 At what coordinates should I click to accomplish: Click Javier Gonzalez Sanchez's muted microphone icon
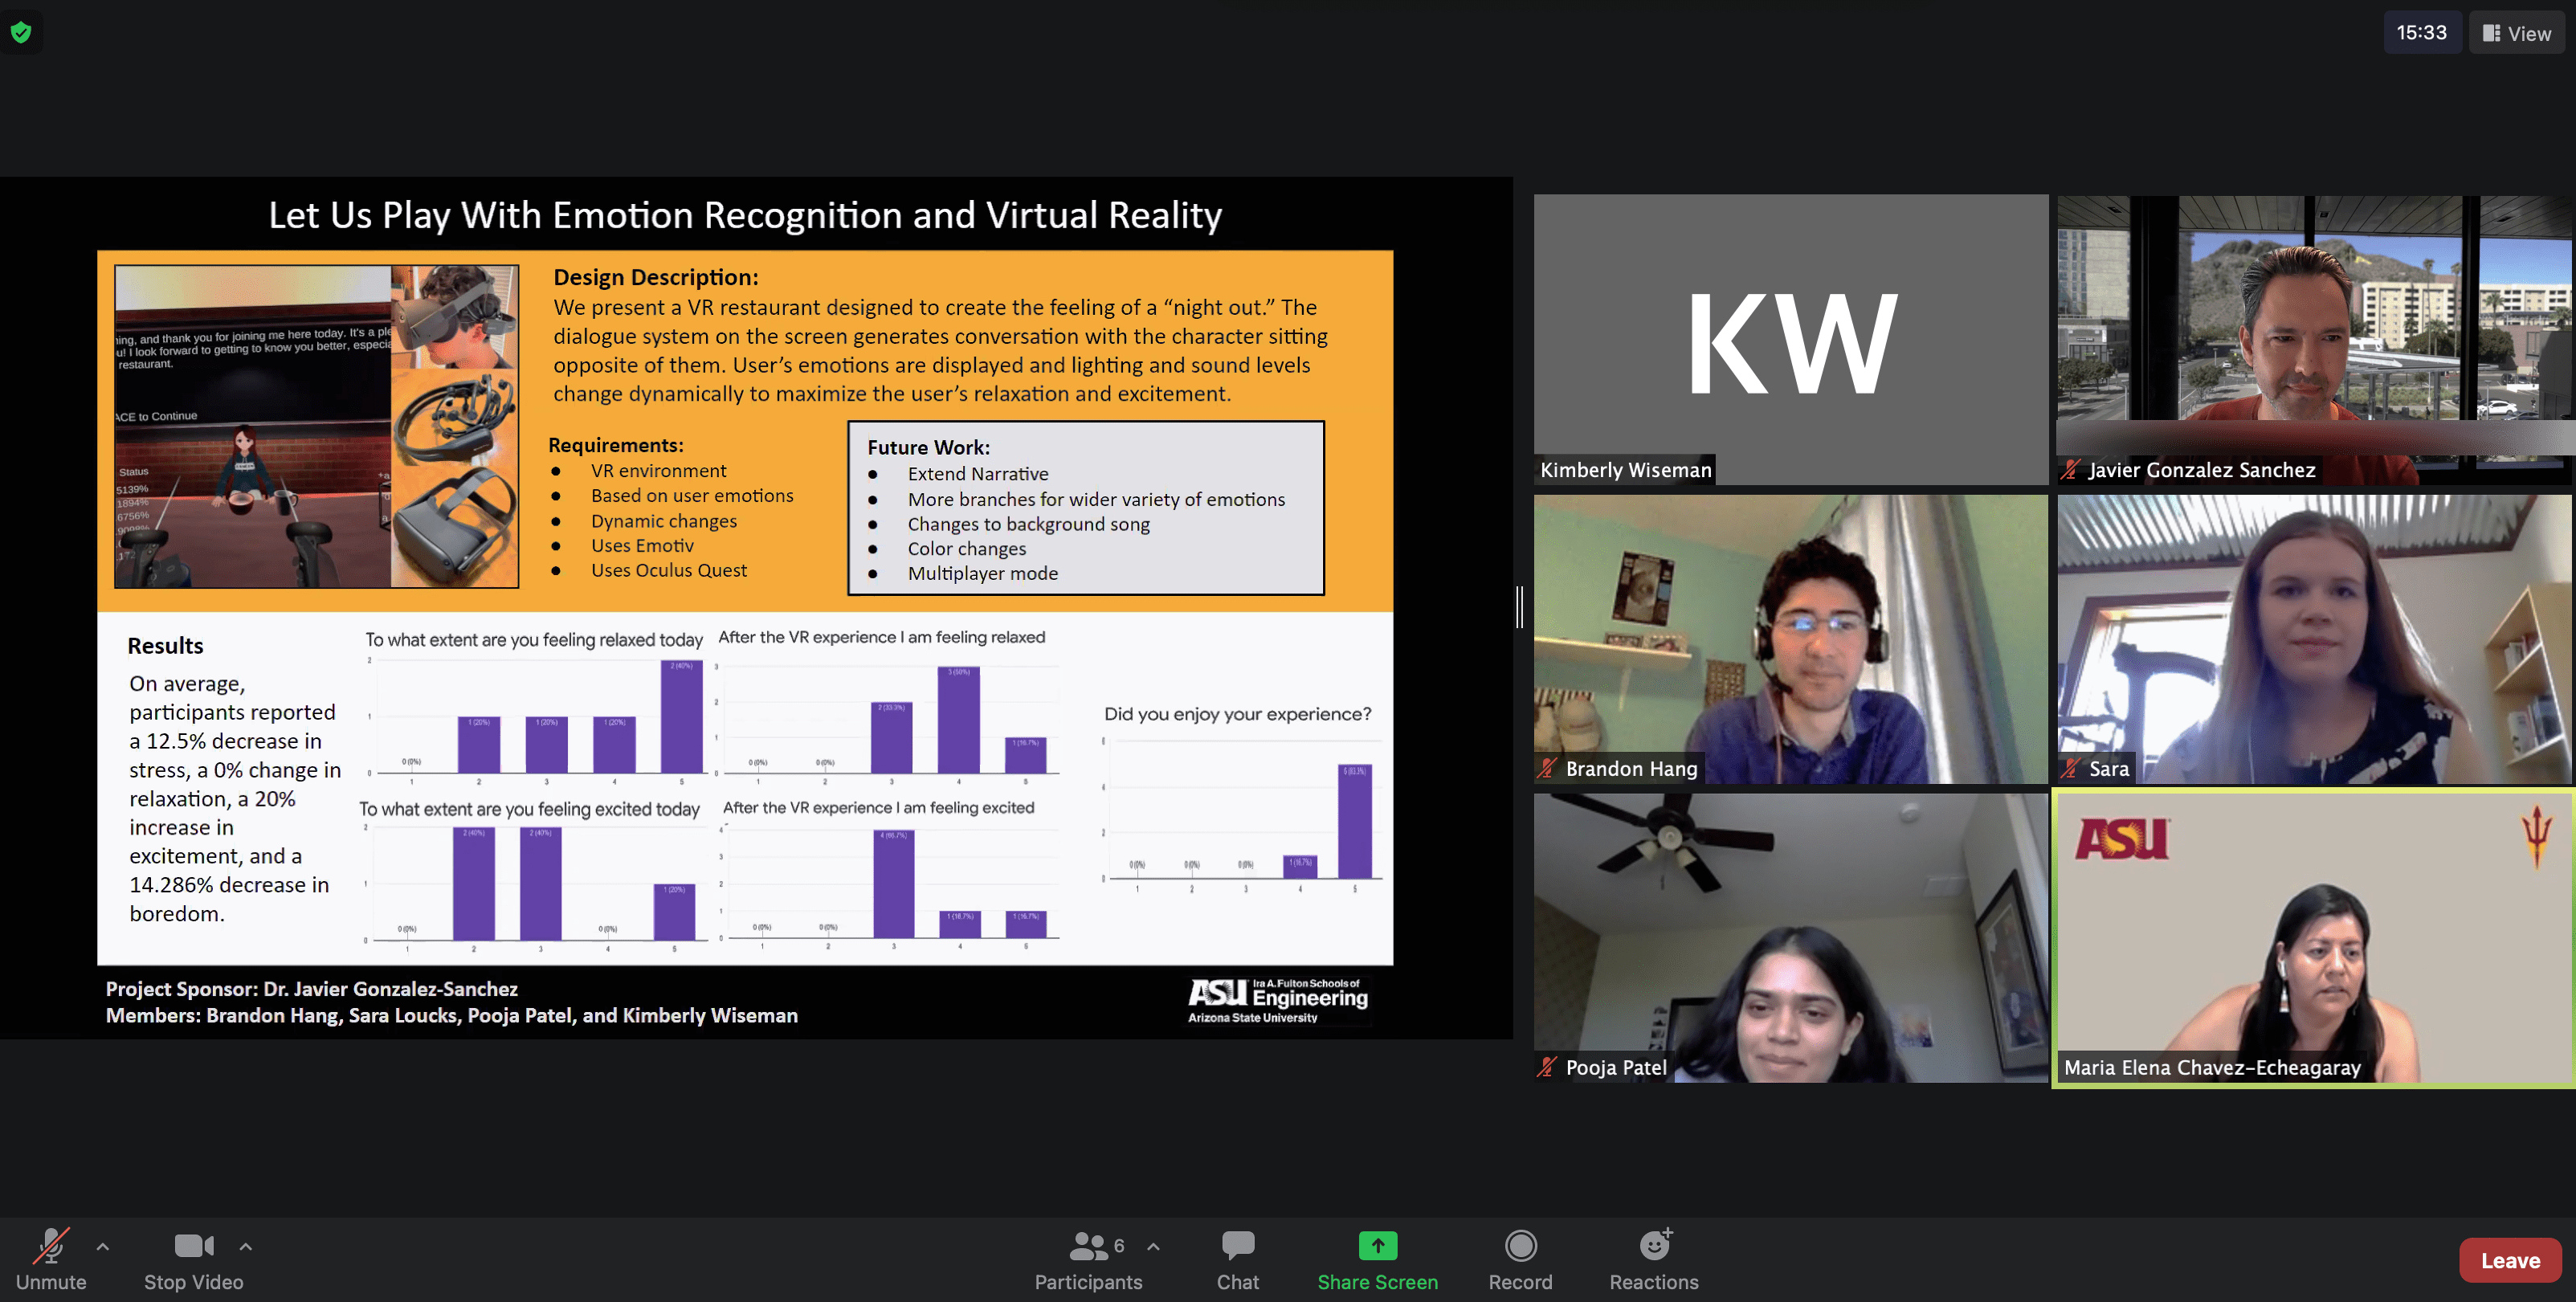click(x=2071, y=470)
